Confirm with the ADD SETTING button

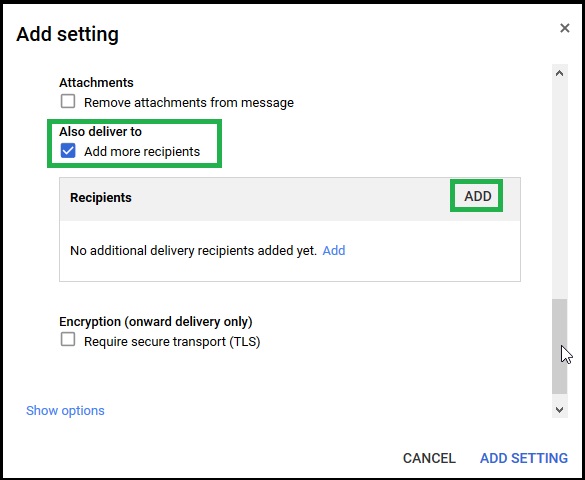pyautogui.click(x=524, y=458)
